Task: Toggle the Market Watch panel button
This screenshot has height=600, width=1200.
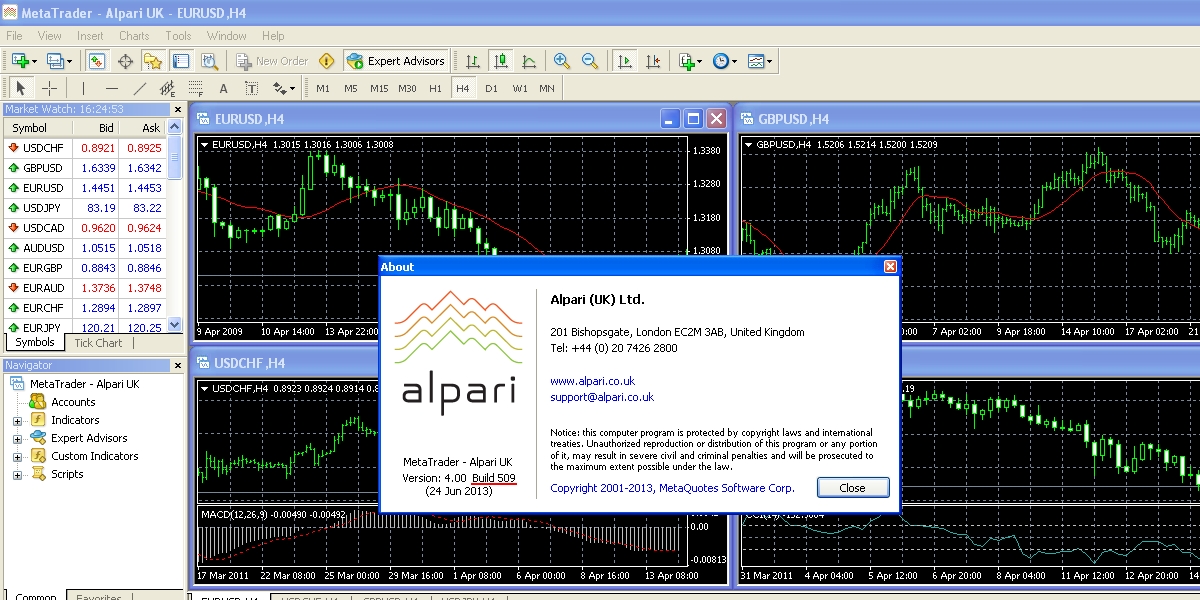Action: pos(97,61)
